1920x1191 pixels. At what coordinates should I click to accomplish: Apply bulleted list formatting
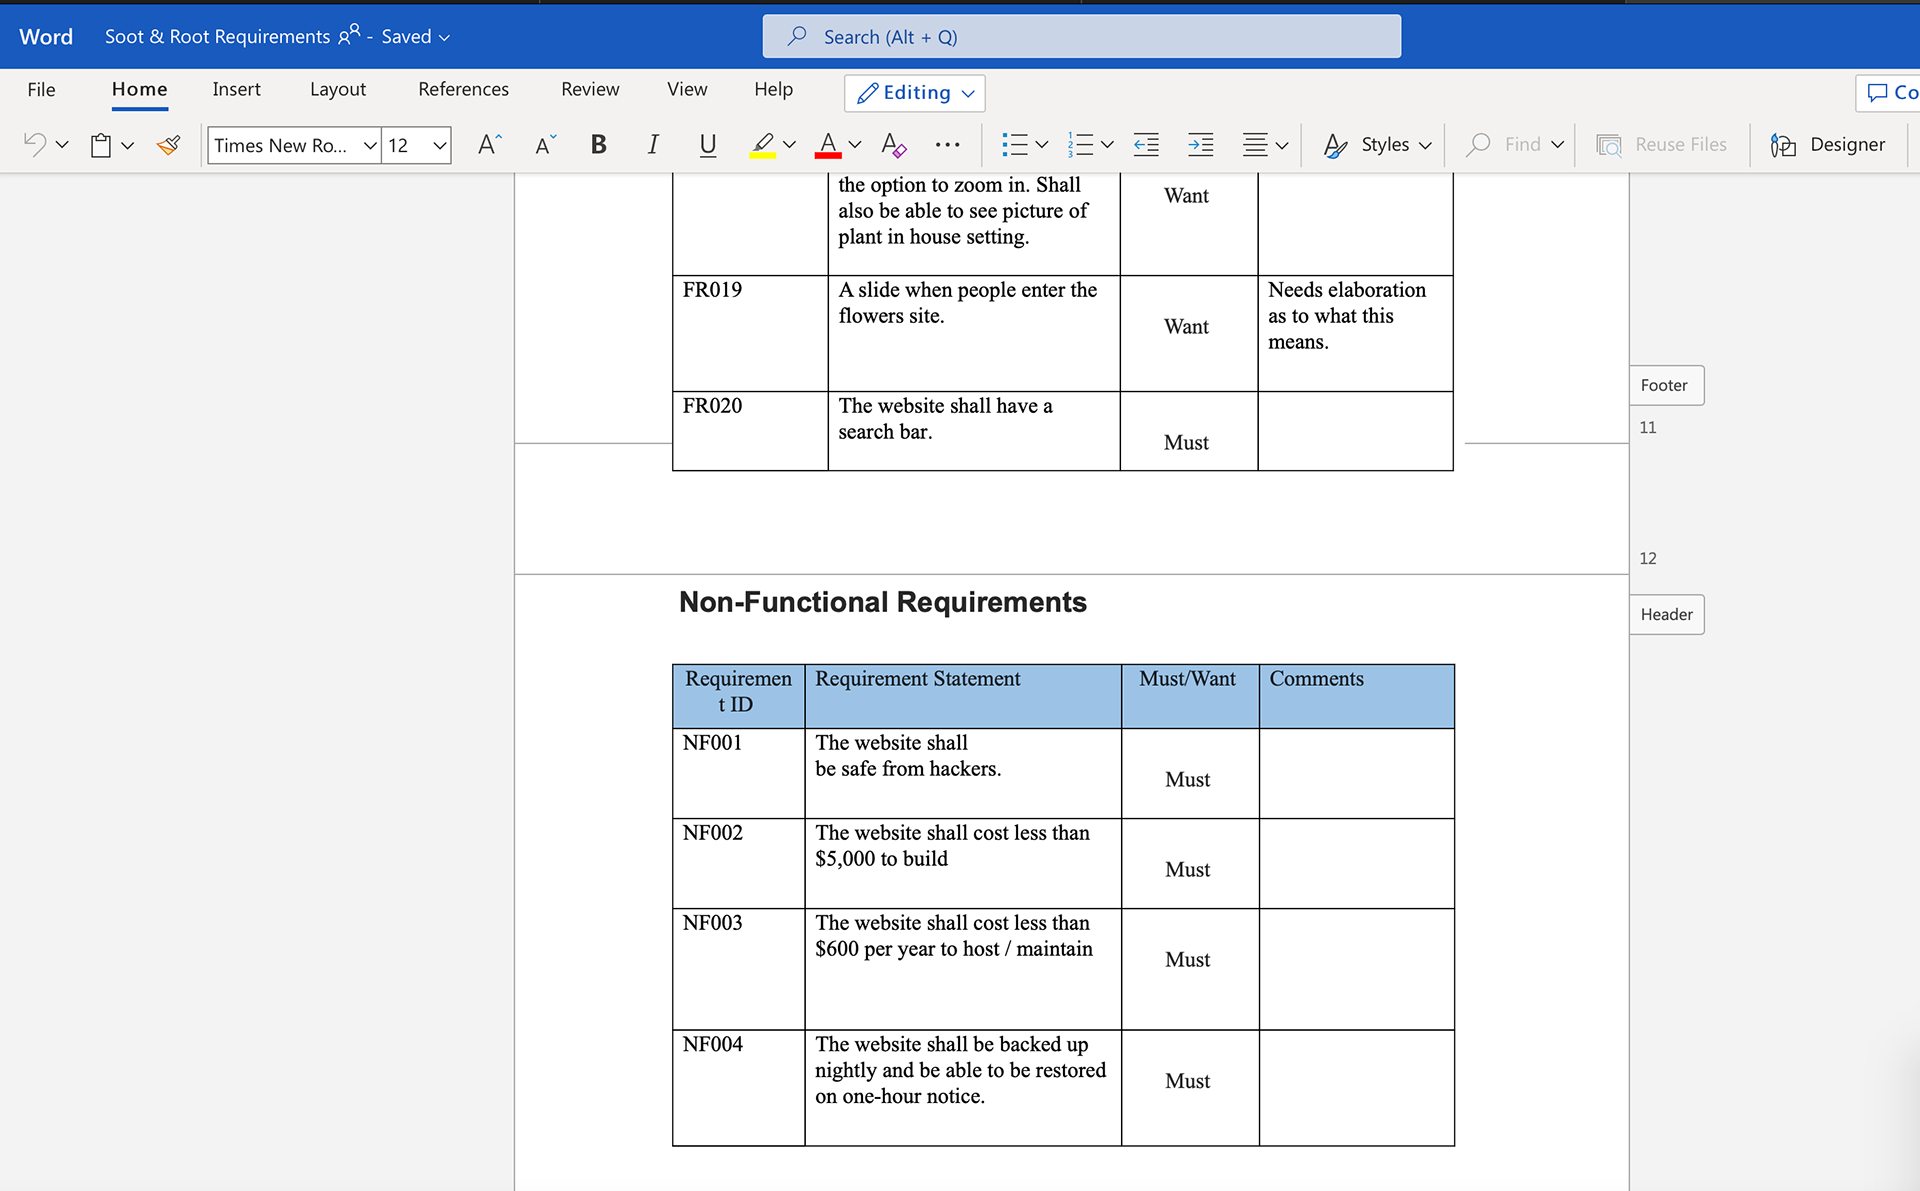coord(1015,145)
